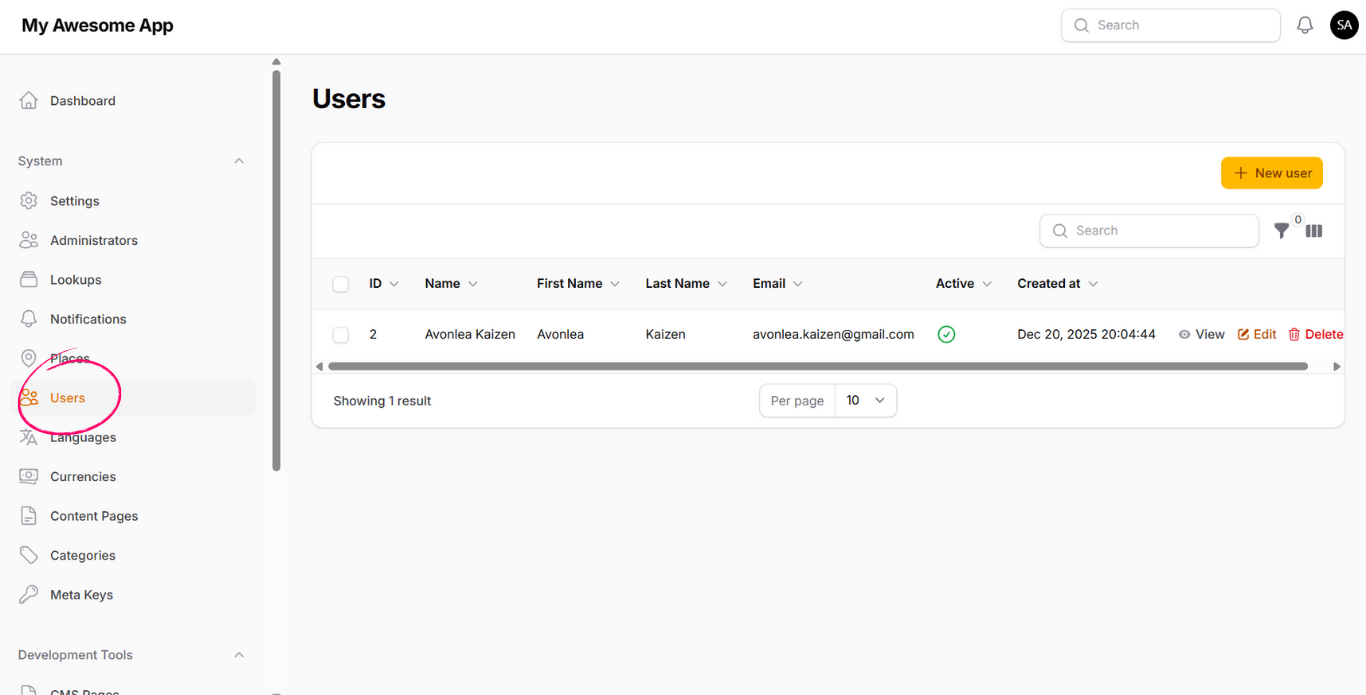Collapse the Development Tools section
1366x695 pixels.
pyautogui.click(x=239, y=655)
